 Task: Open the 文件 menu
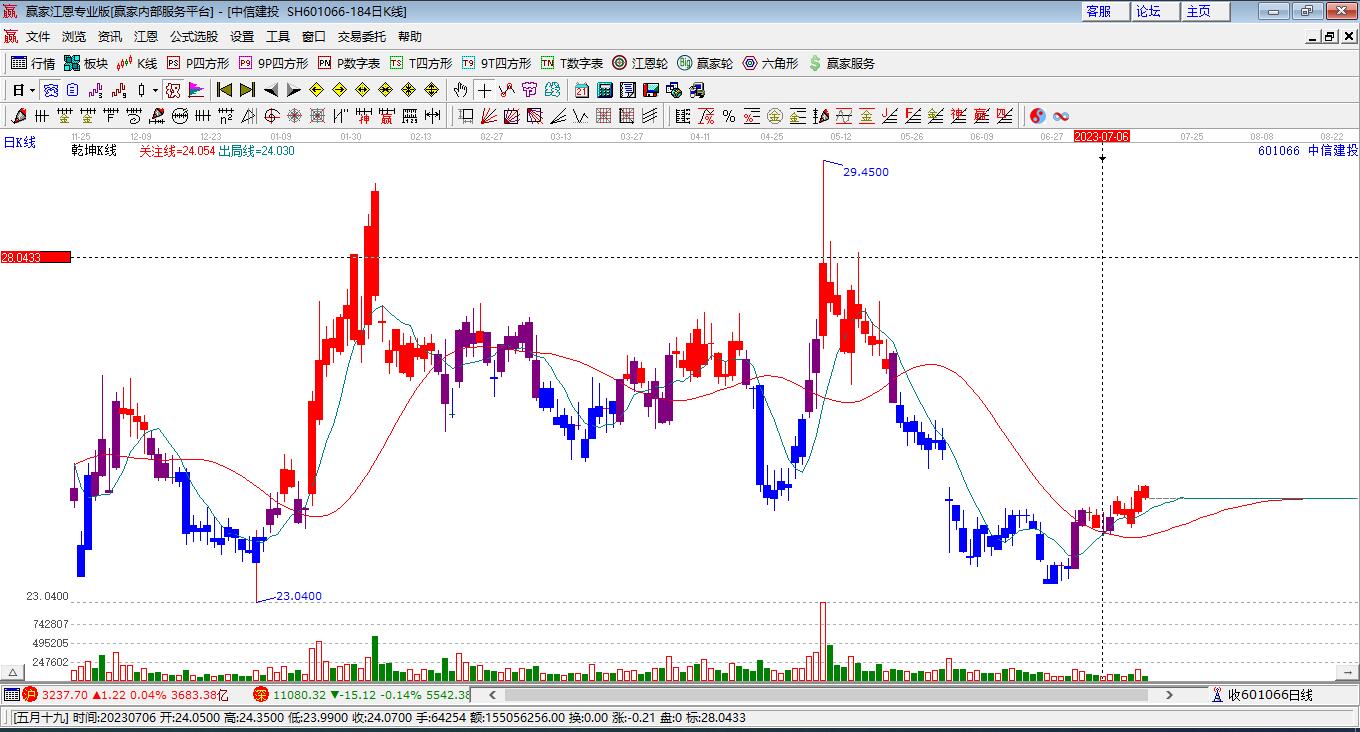point(38,37)
